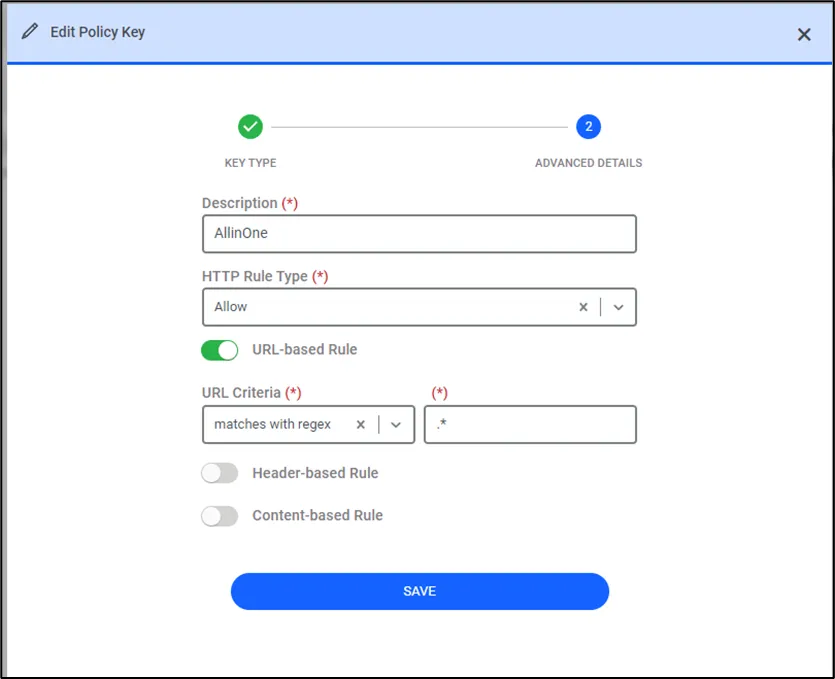Select step 2 Advanced Details circle
835x679 pixels.
[x=588, y=127]
